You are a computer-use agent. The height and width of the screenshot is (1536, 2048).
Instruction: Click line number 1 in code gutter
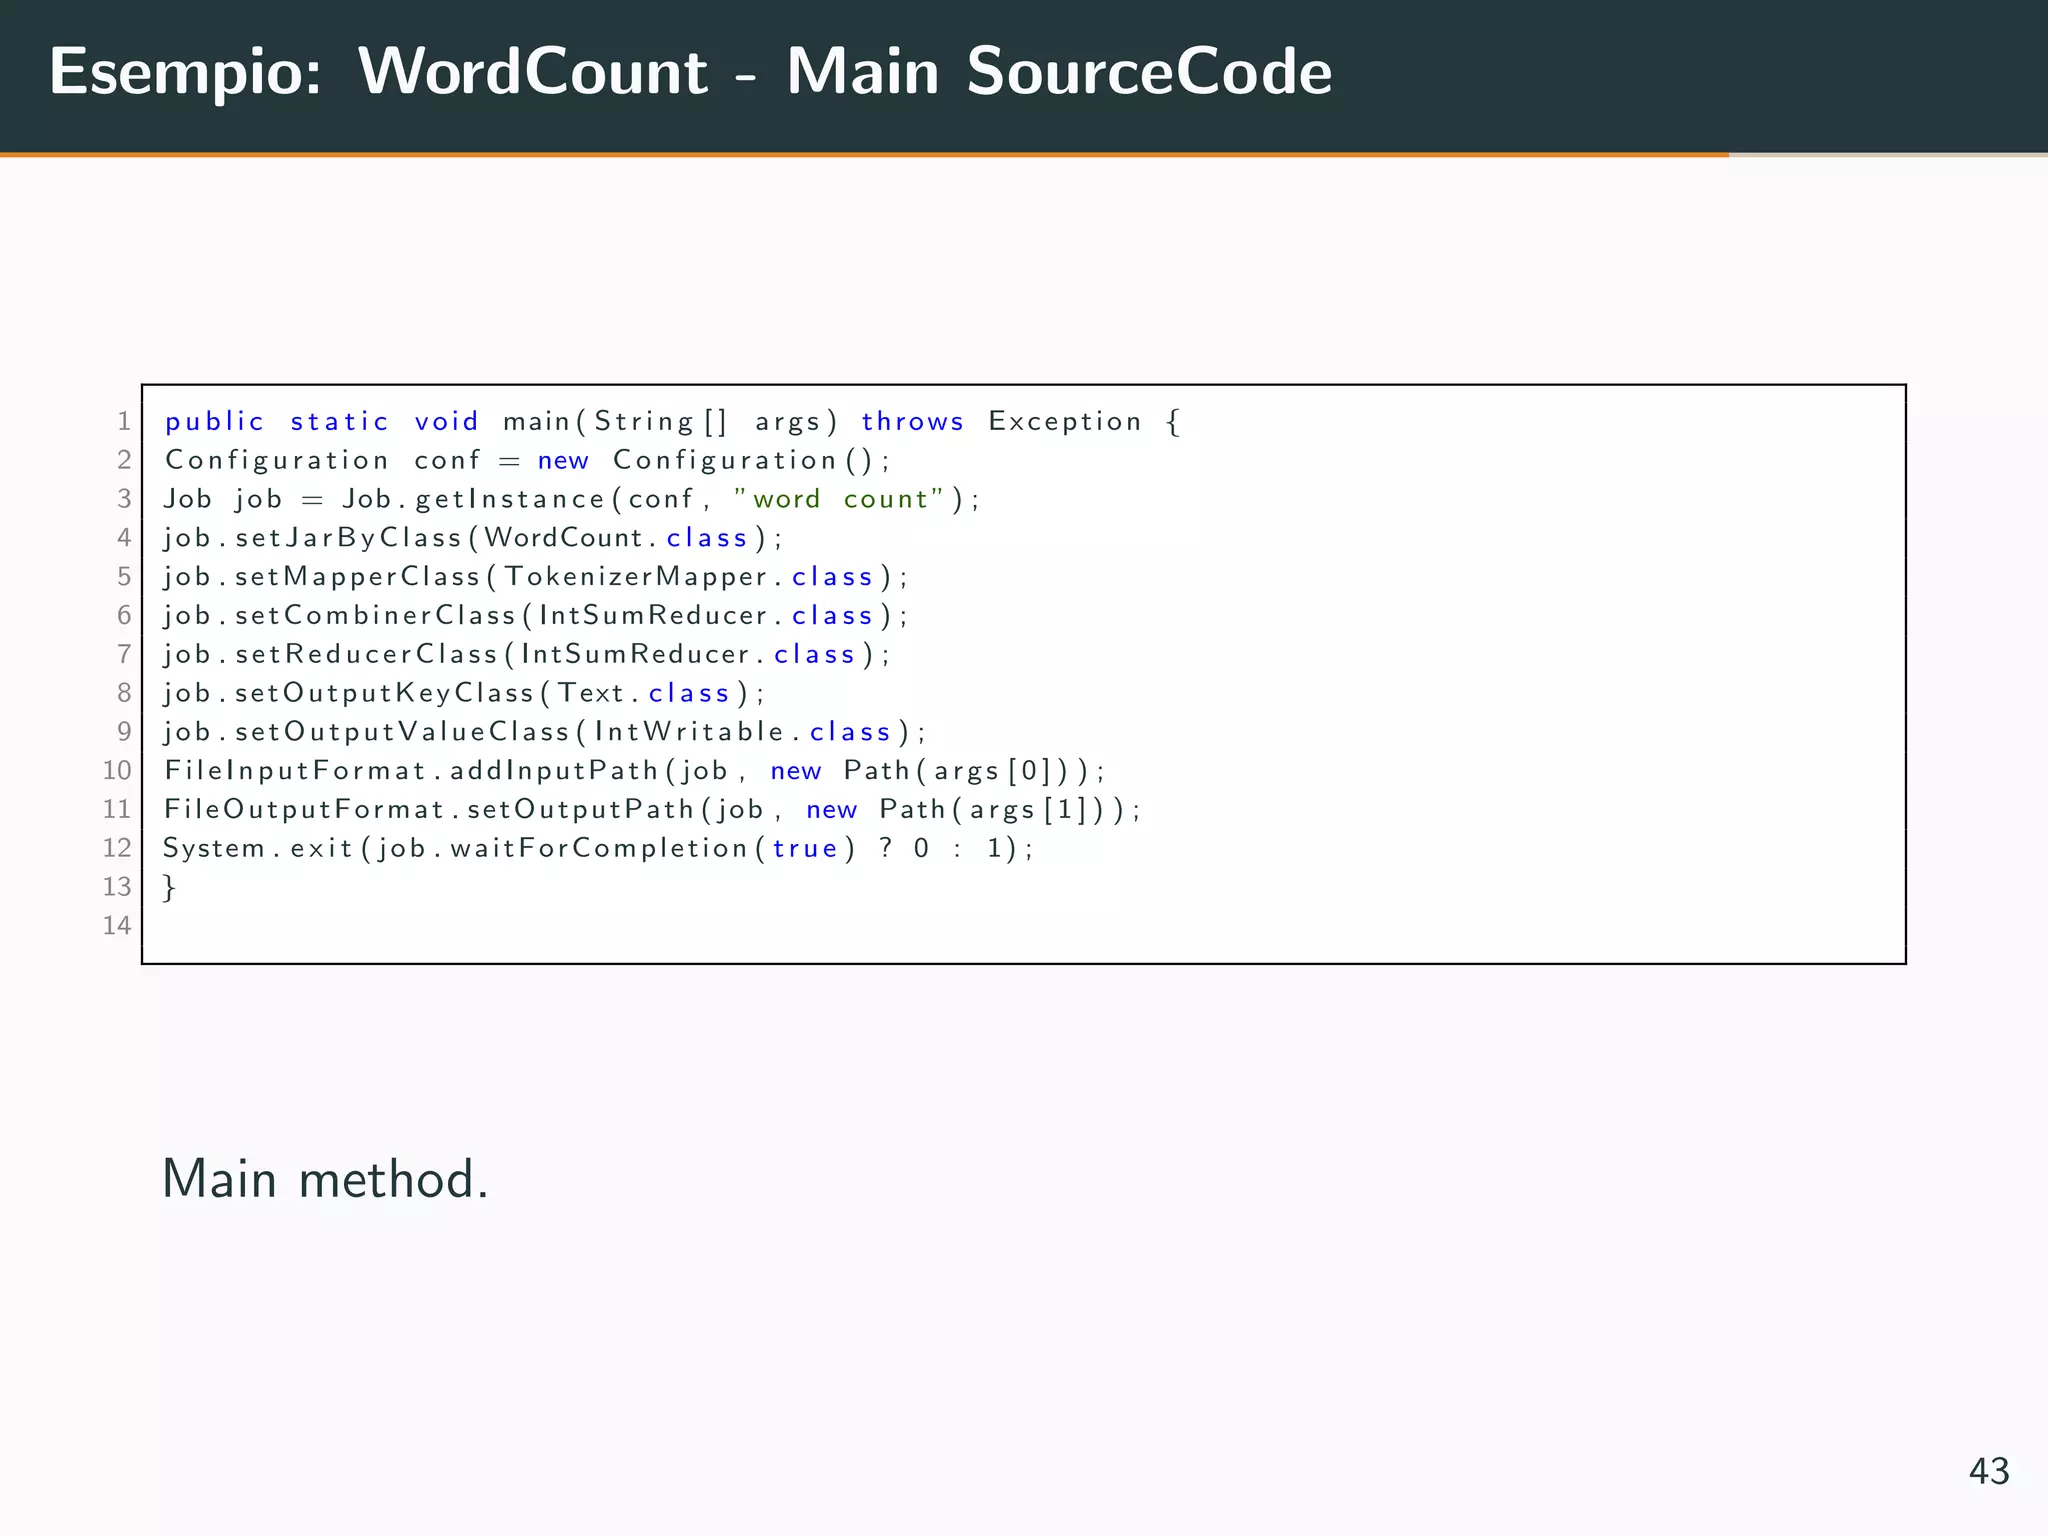[x=124, y=421]
